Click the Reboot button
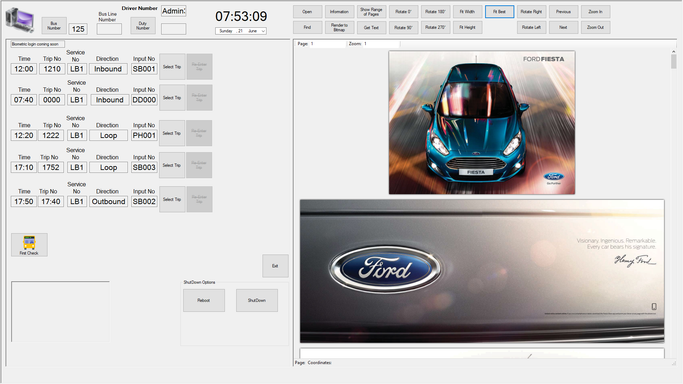This screenshot has width=683, height=384. click(x=204, y=300)
